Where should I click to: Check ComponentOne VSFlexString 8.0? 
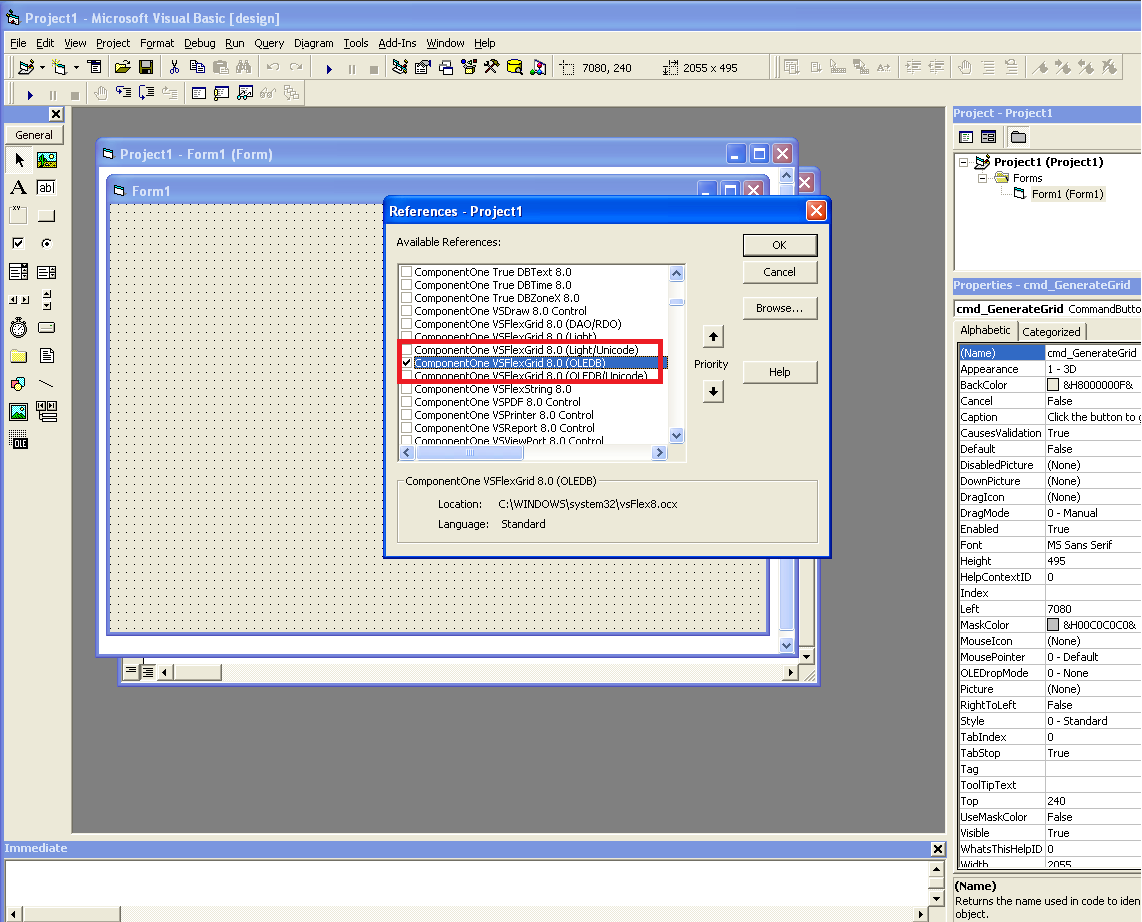(406, 389)
